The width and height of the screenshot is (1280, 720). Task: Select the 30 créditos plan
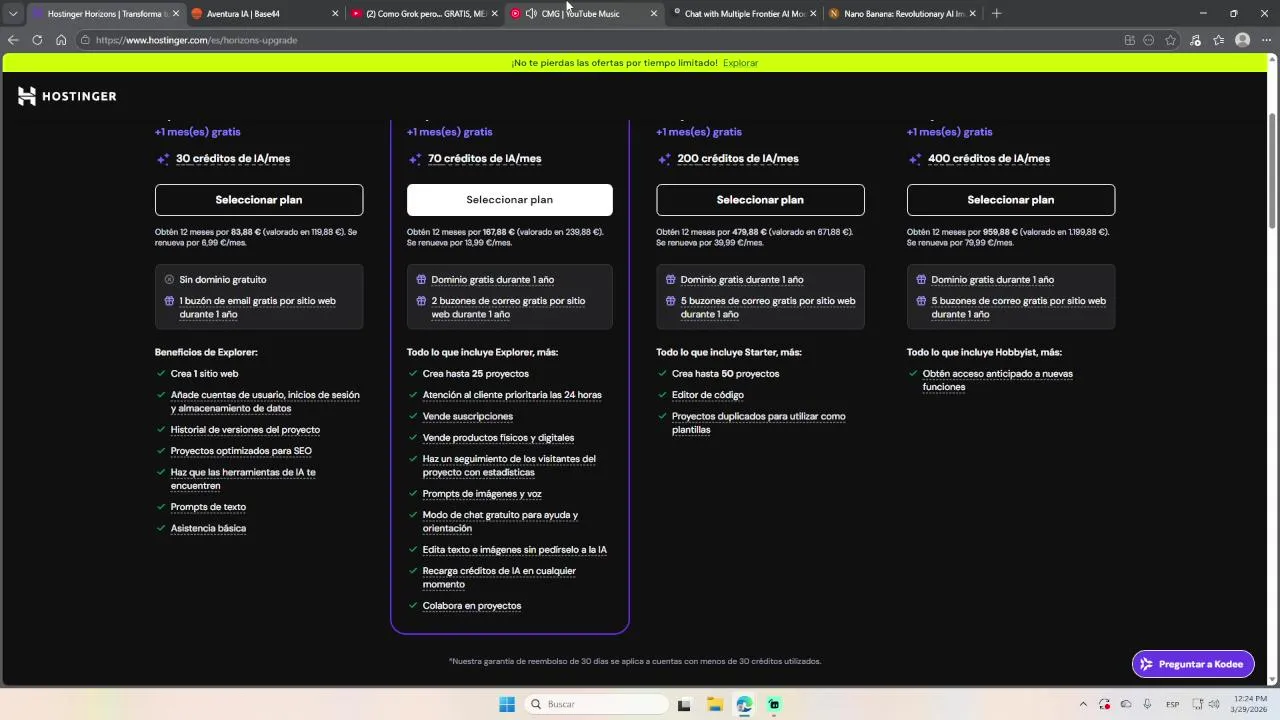pos(259,200)
